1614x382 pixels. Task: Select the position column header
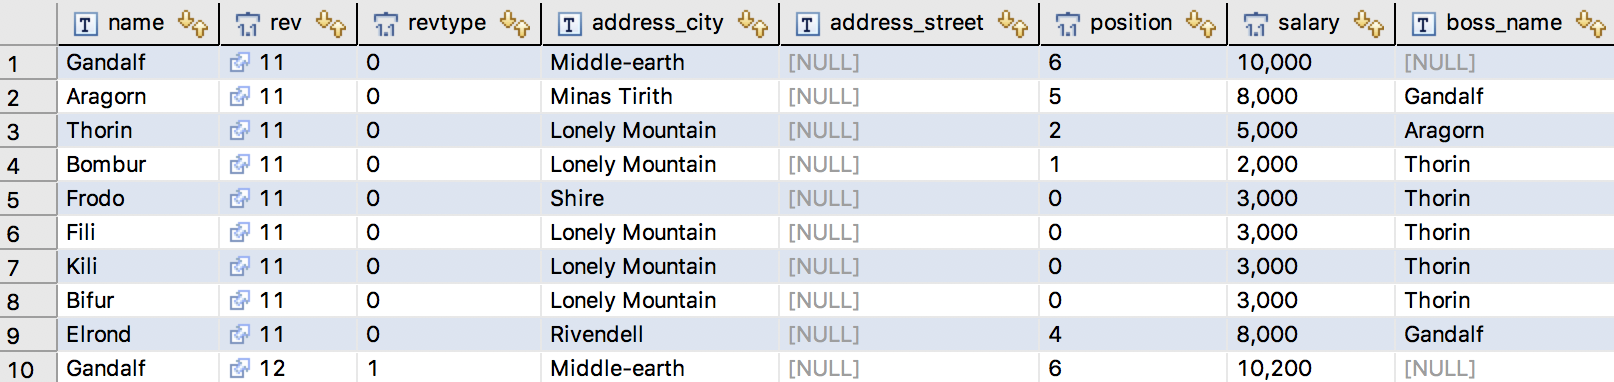coord(1133,23)
